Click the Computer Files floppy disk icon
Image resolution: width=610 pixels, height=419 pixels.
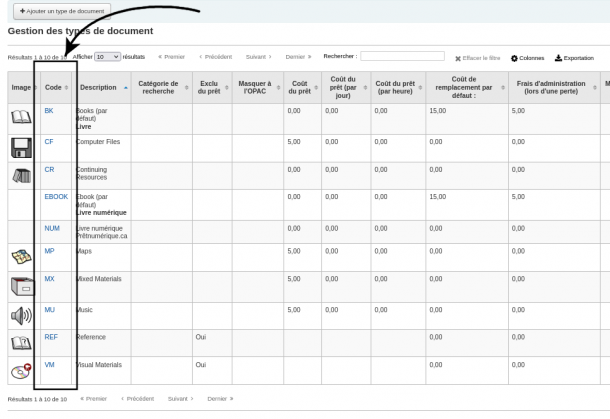(20, 148)
